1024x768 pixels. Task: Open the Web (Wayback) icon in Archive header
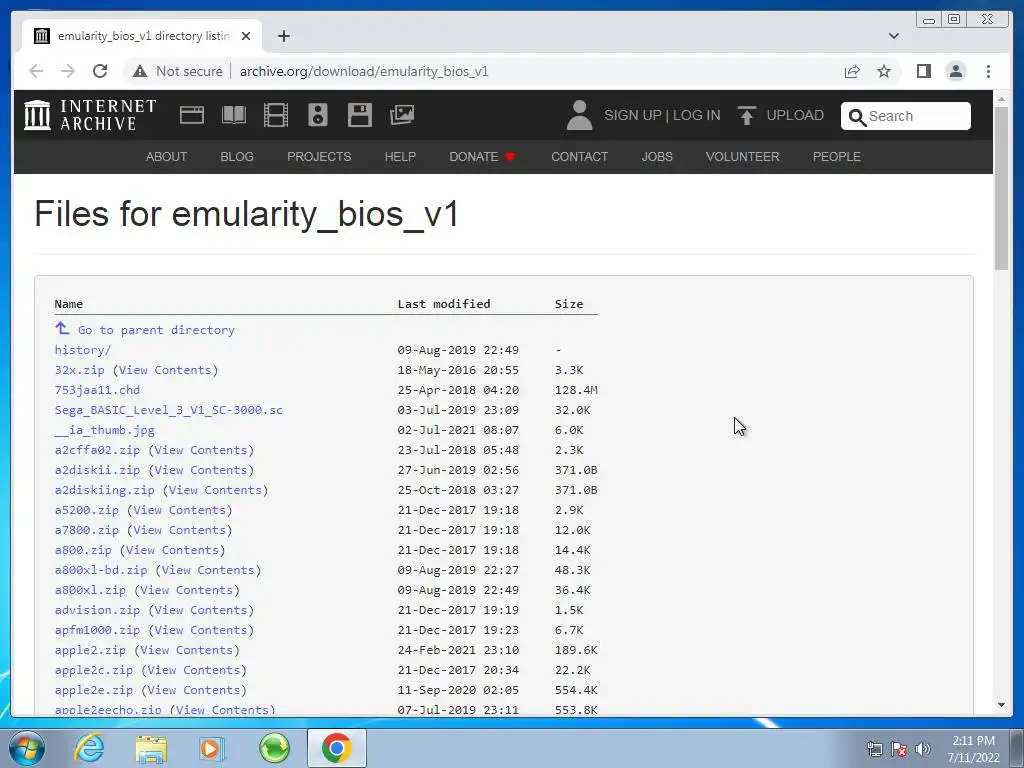point(192,115)
